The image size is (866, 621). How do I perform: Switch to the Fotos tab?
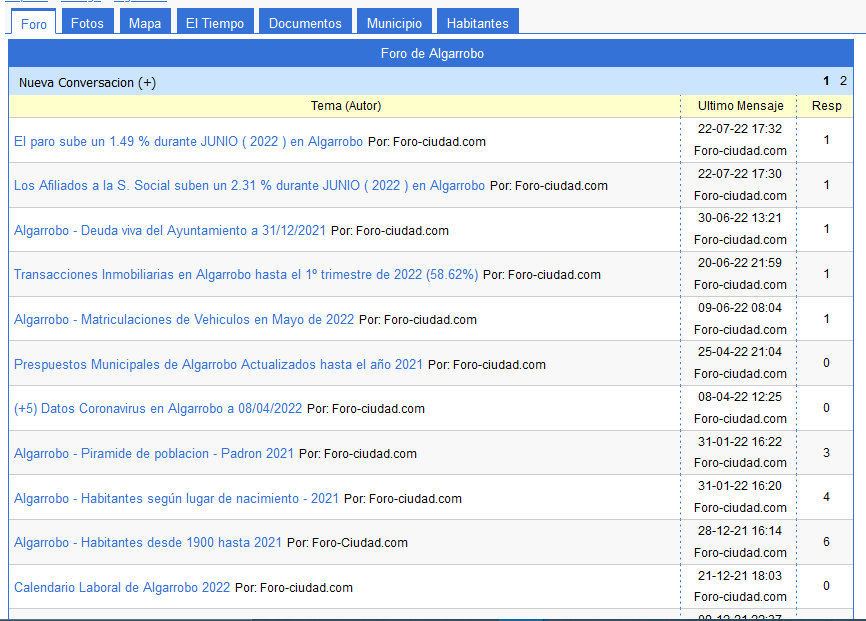[x=87, y=23]
